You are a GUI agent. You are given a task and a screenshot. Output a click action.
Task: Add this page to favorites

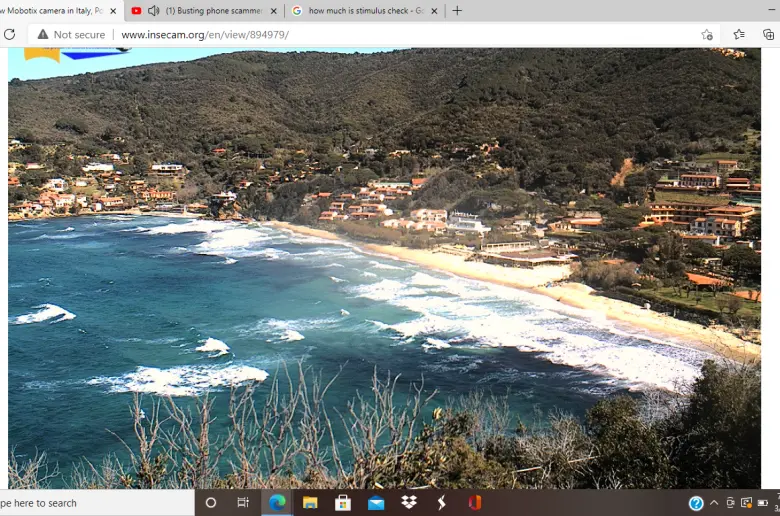[x=707, y=34]
